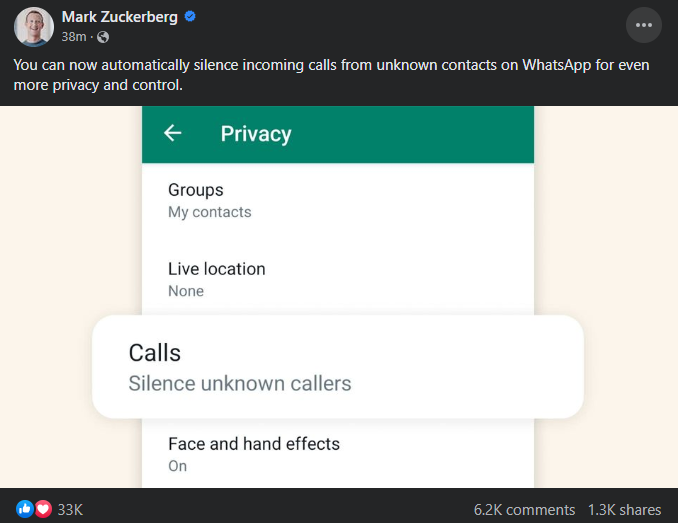
Task: Show the 1.3K shares list
Action: [625, 509]
